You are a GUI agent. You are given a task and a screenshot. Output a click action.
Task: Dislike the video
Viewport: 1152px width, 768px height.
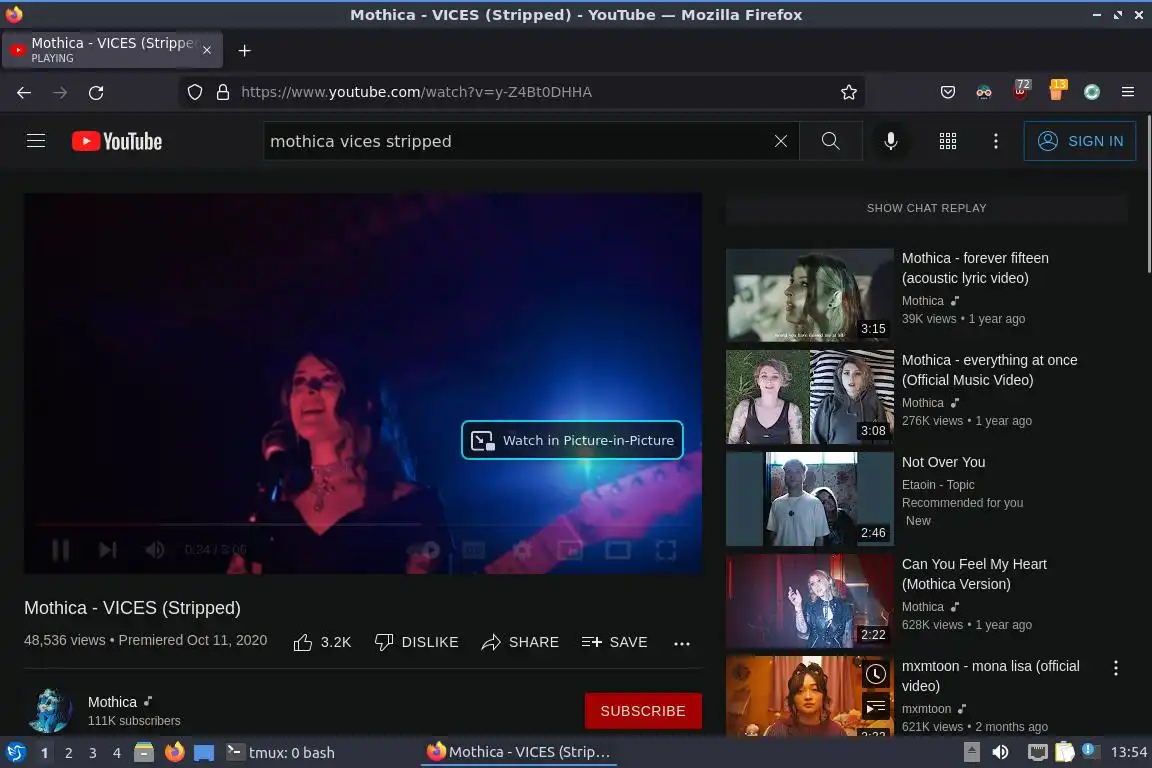[417, 642]
